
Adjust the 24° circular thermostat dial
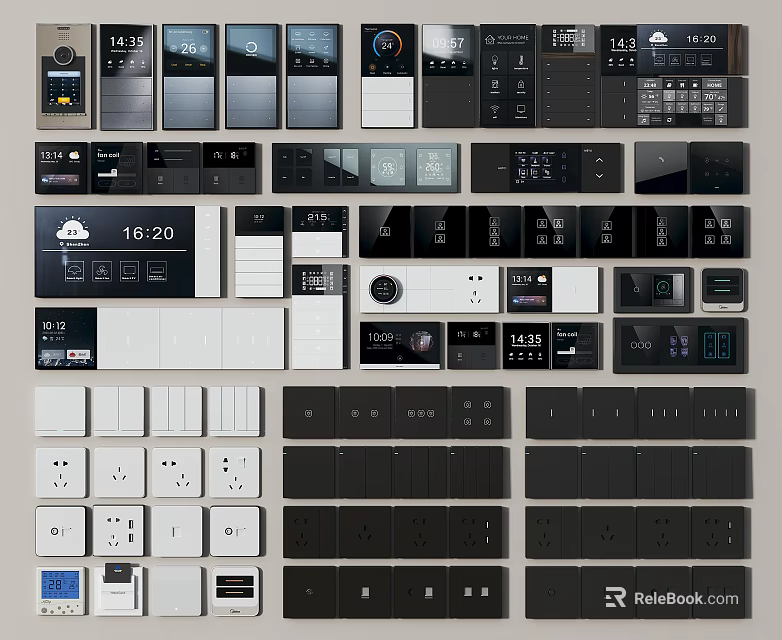pos(387,45)
